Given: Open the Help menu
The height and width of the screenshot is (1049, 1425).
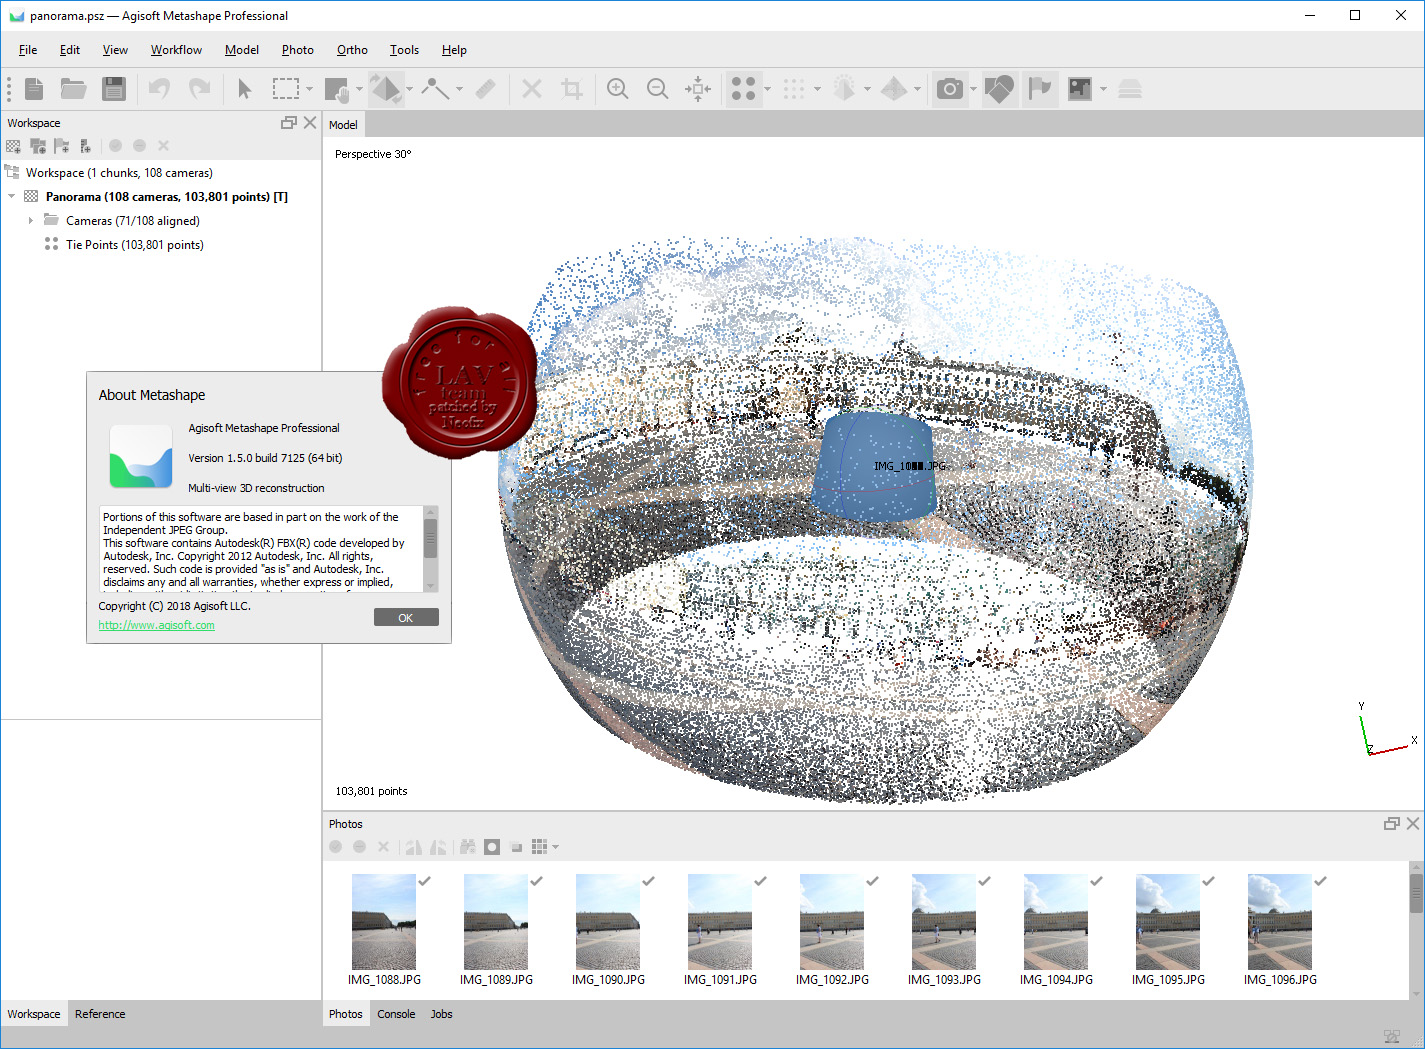Looking at the screenshot, I should pos(454,50).
